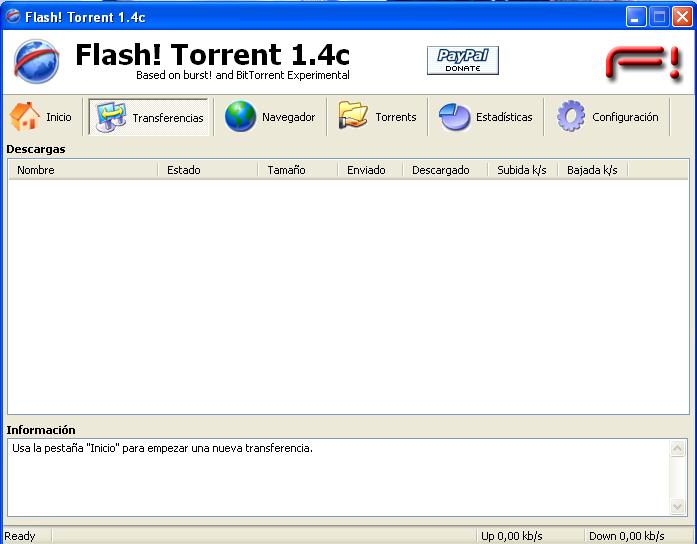Click the Información scrollbar up arrow
697x544 pixels.
677,448
